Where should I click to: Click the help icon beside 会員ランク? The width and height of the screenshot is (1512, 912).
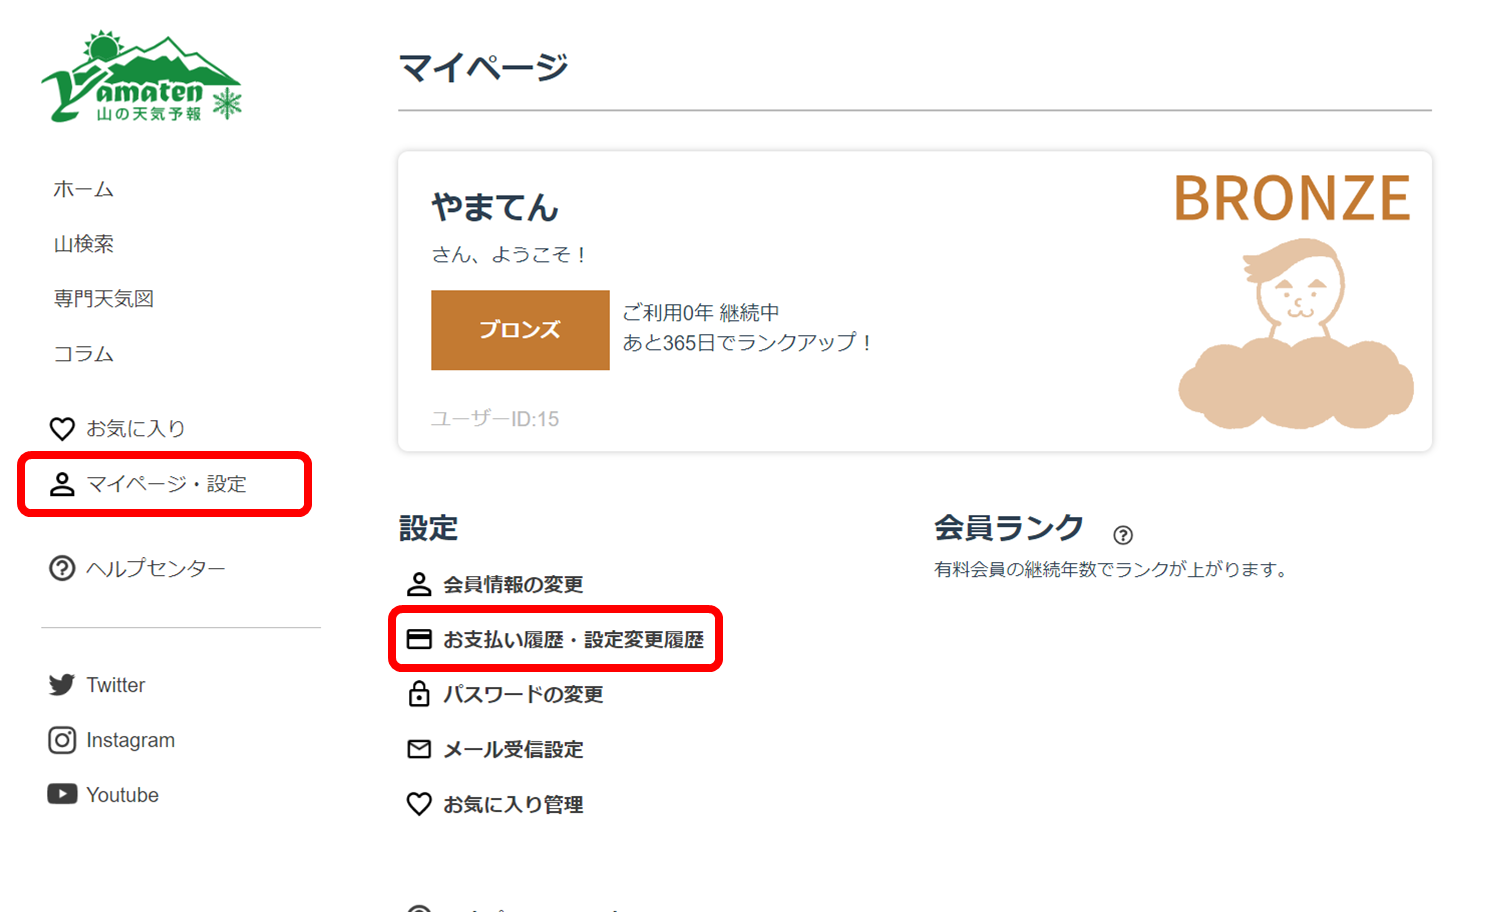pyautogui.click(x=1123, y=535)
